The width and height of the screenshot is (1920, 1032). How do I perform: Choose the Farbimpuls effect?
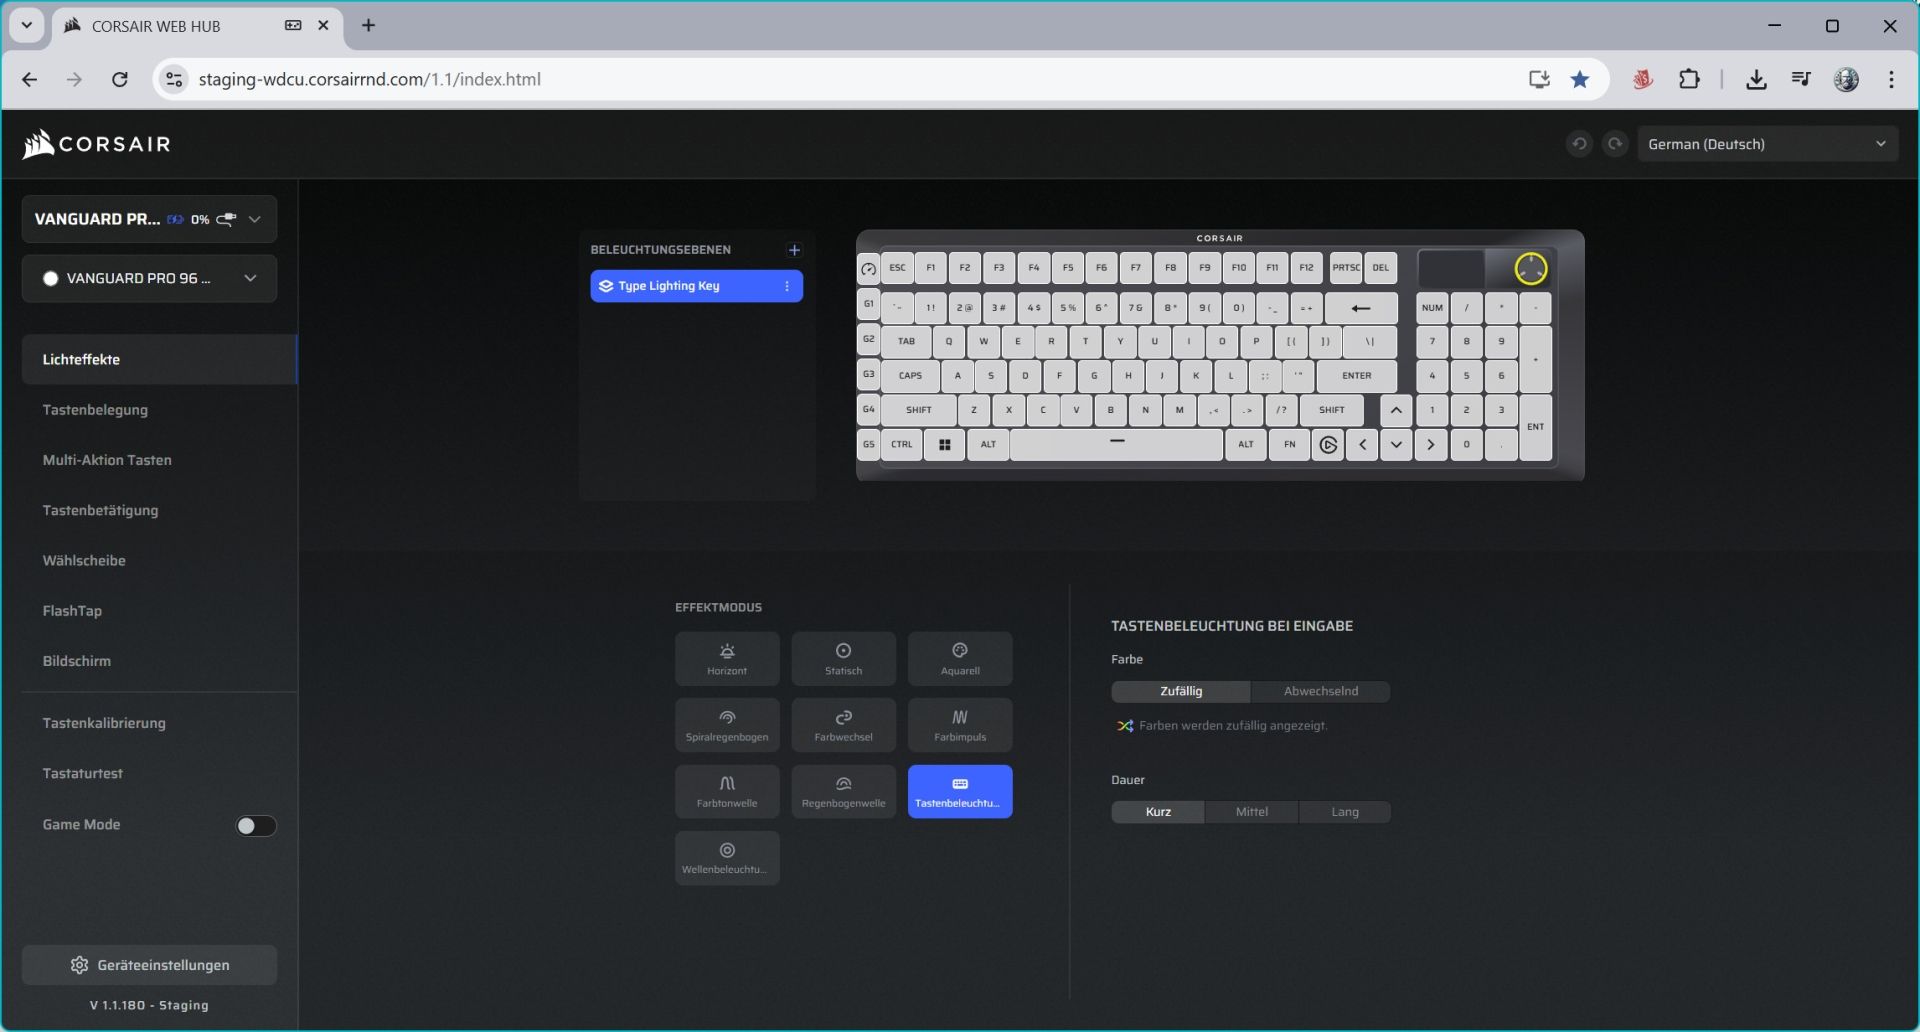(960, 725)
